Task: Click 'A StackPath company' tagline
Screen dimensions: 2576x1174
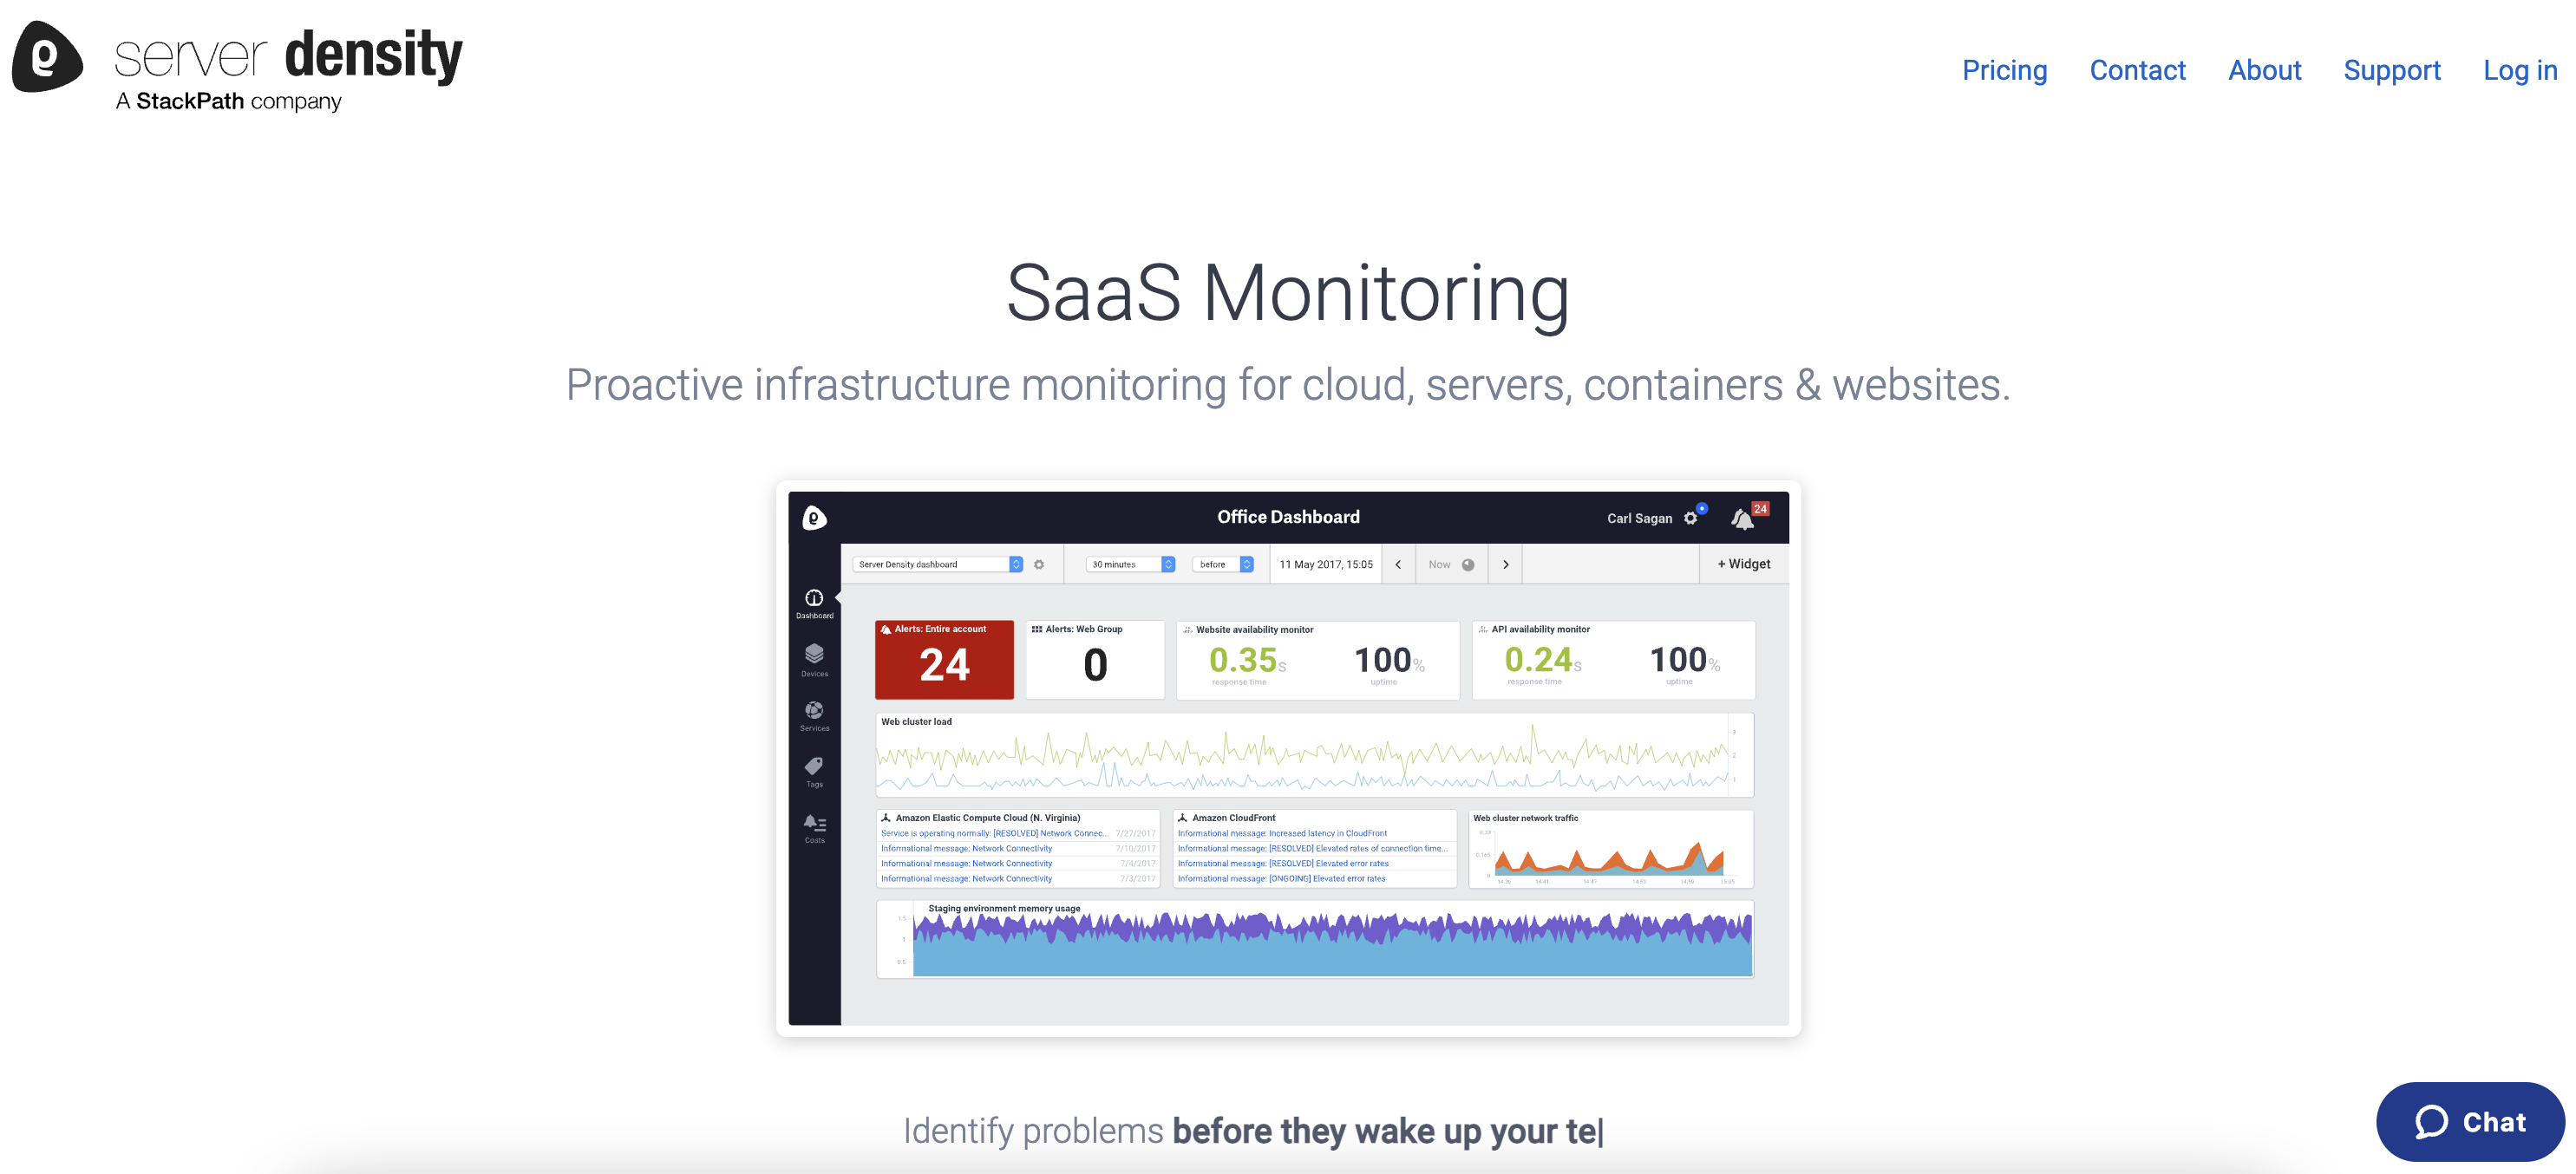Action: click(x=228, y=101)
